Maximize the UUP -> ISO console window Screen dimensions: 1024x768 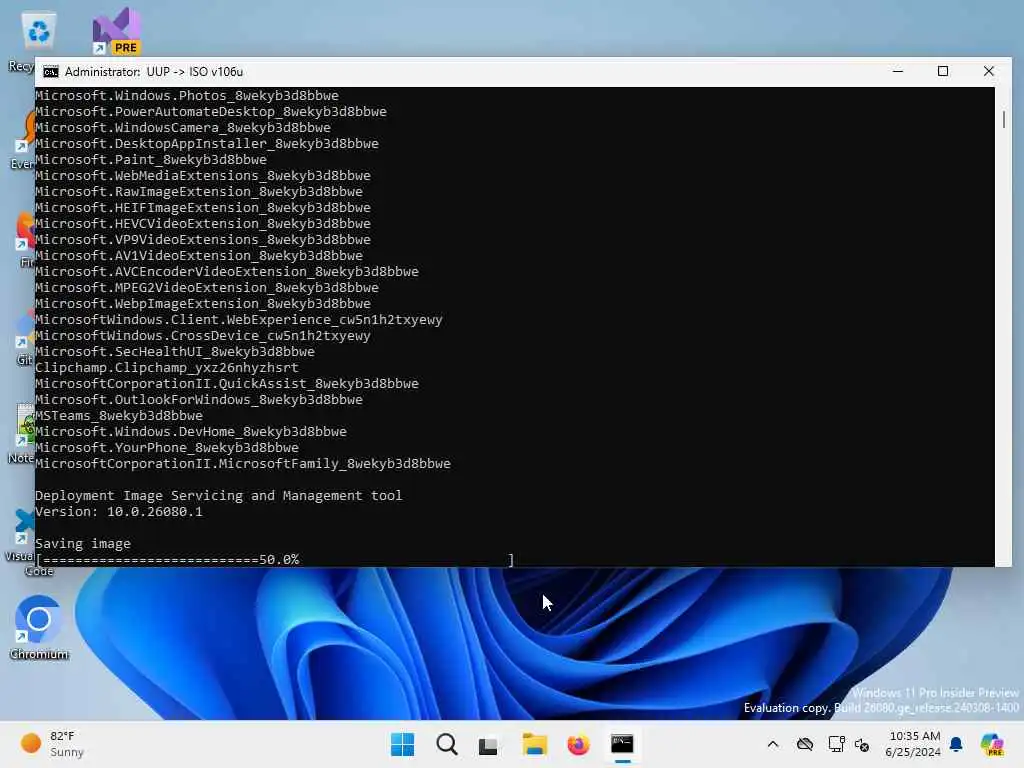pos(943,71)
